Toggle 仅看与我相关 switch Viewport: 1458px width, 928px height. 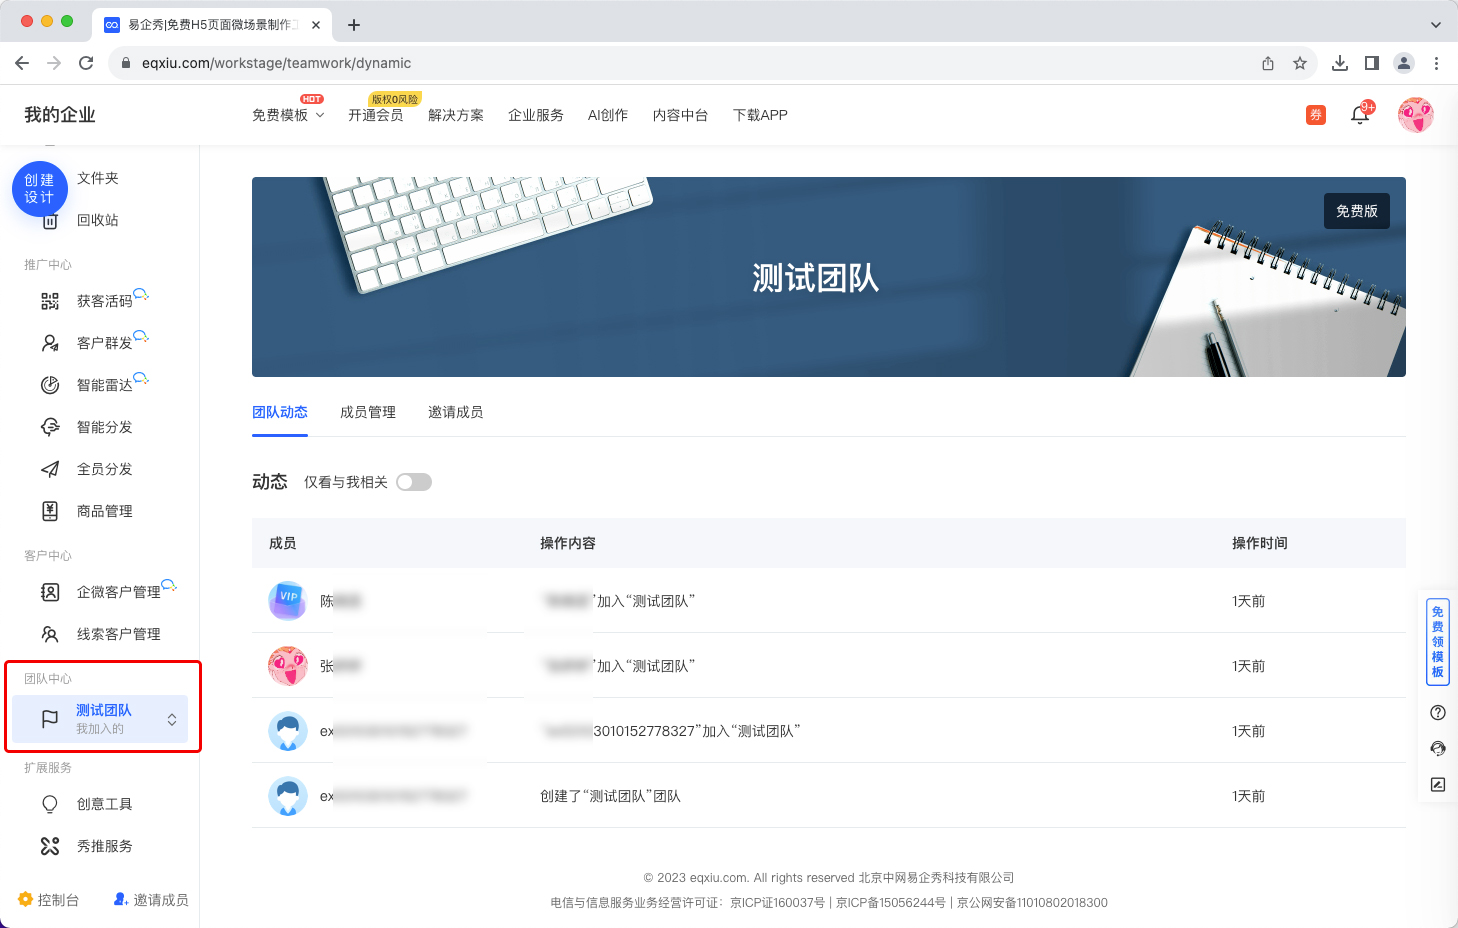(x=414, y=482)
